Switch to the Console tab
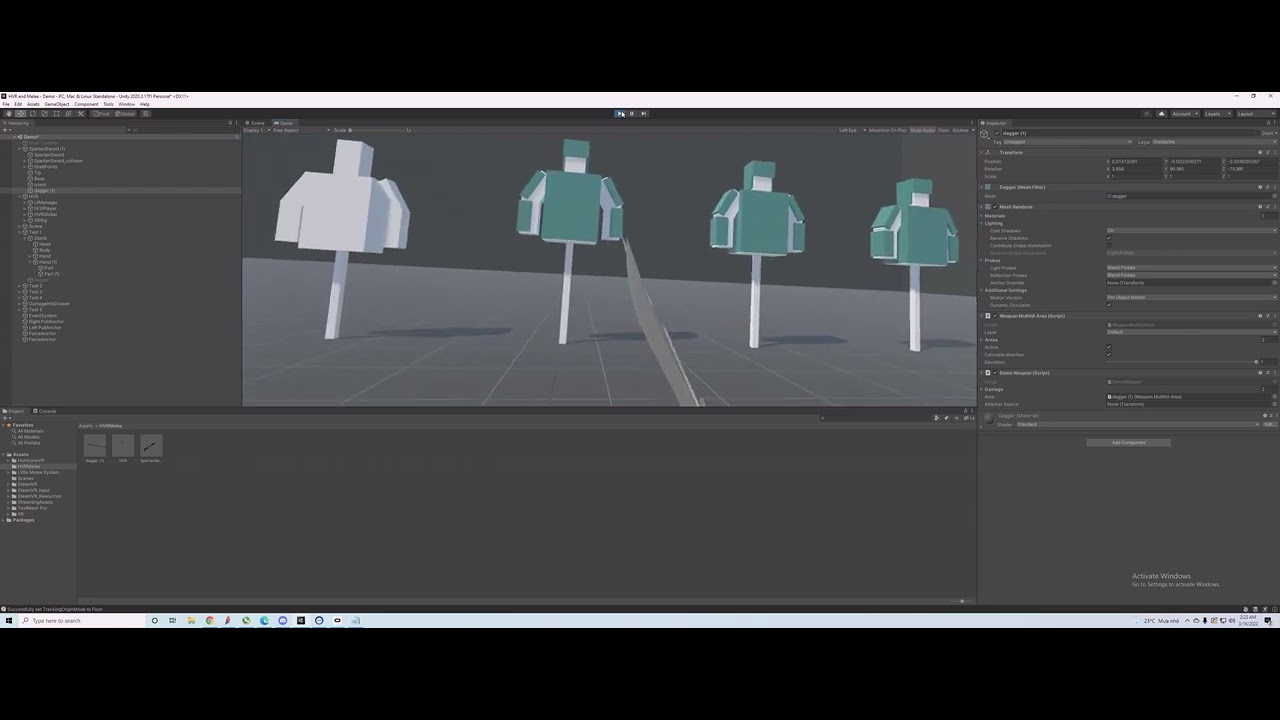The height and width of the screenshot is (720, 1280). (46, 411)
